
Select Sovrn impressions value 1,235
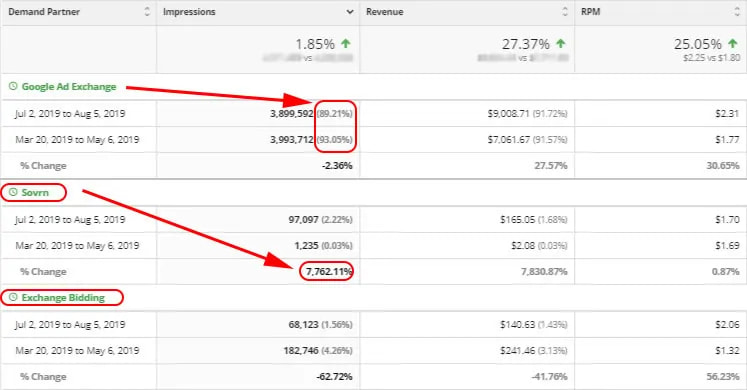click(x=306, y=246)
